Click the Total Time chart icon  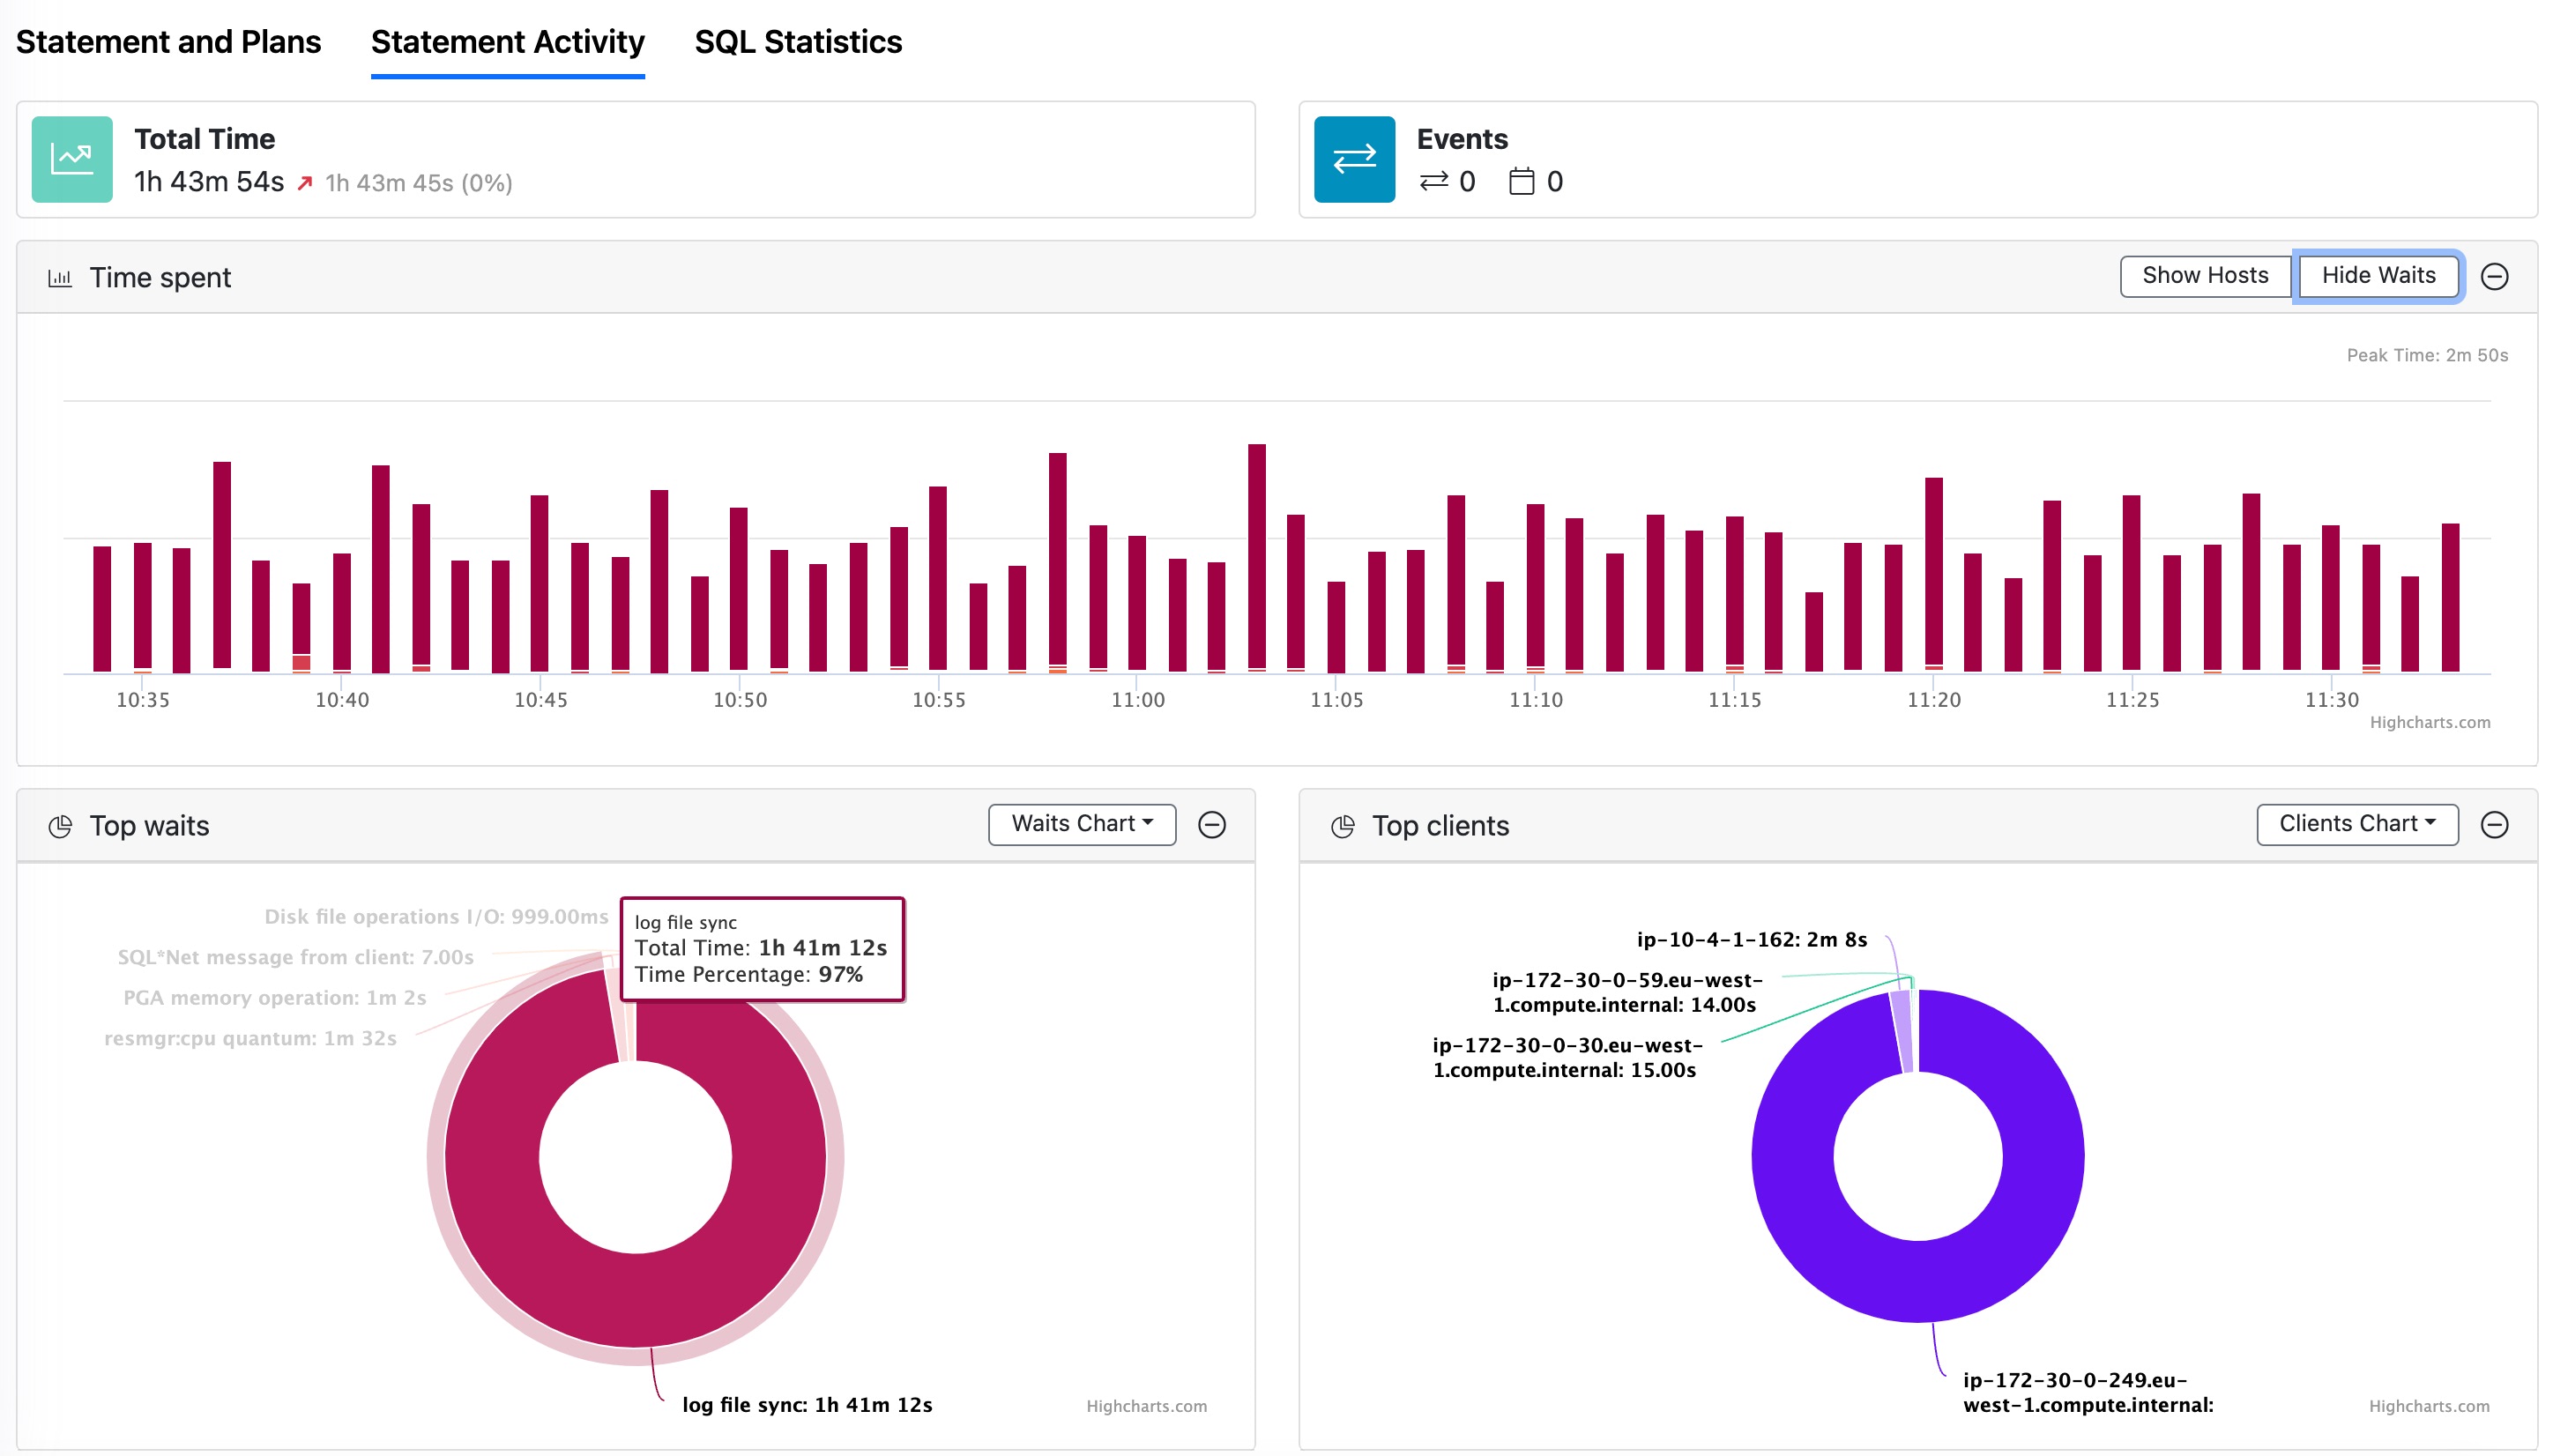[x=71, y=158]
